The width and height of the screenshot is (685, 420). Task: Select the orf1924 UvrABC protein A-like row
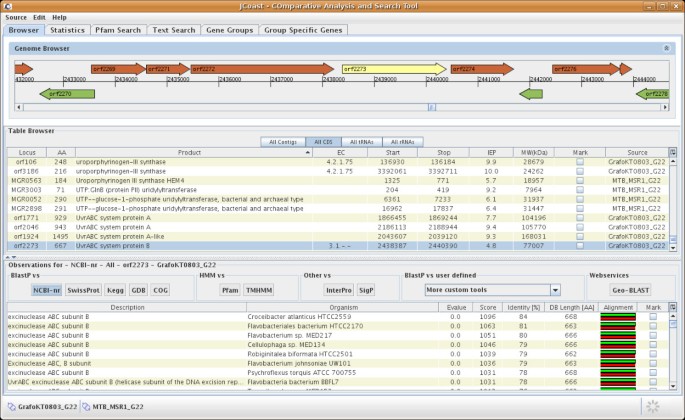[338, 236]
